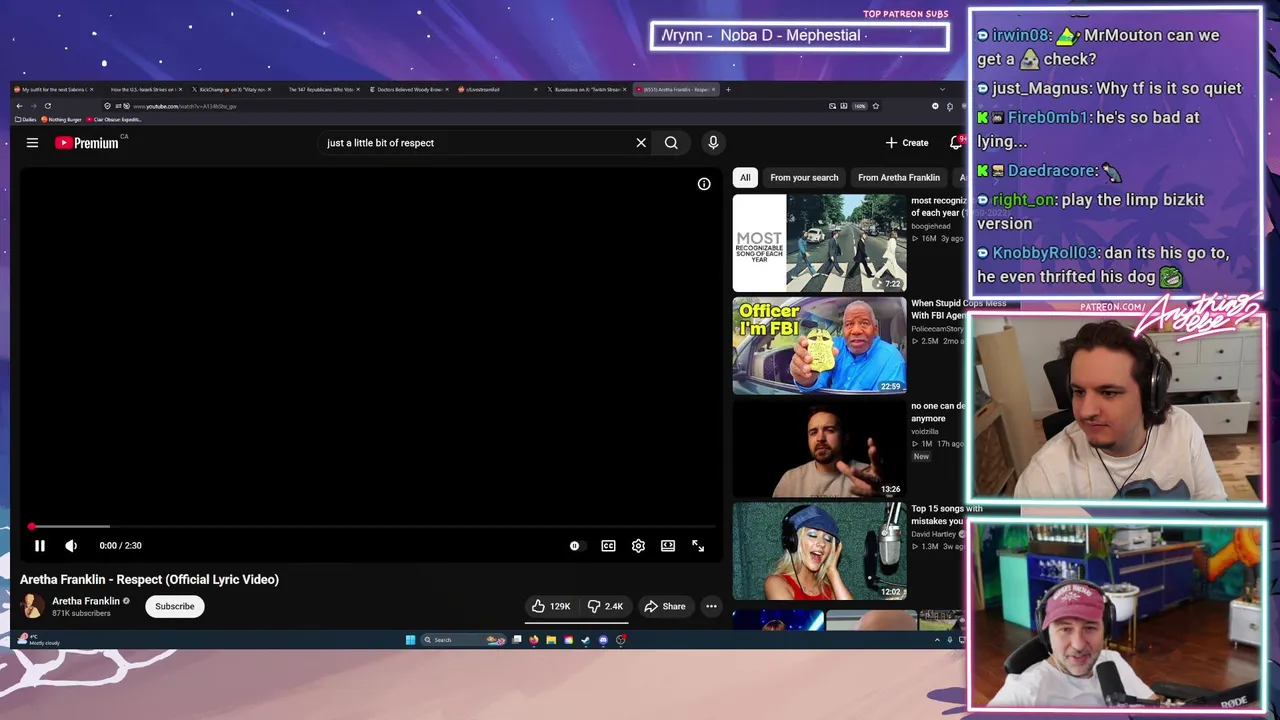Switch to 'The 147 Republicans Who Vote' tab
1280x720 pixels.
pos(320,89)
